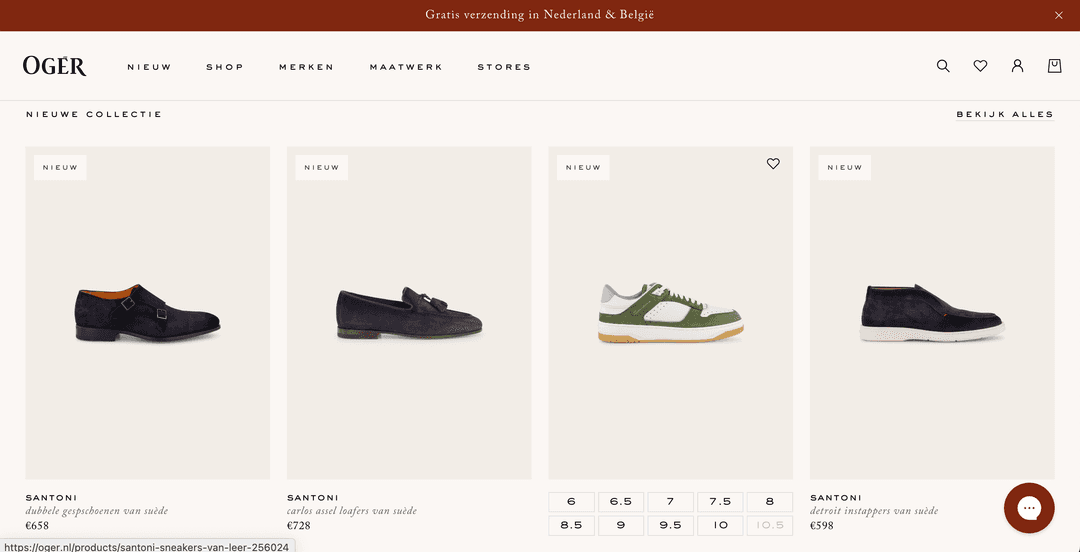The width and height of the screenshot is (1080, 552).
Task: Click the Nieuw badge on Detroit shoe
Action: pyautogui.click(x=844, y=167)
